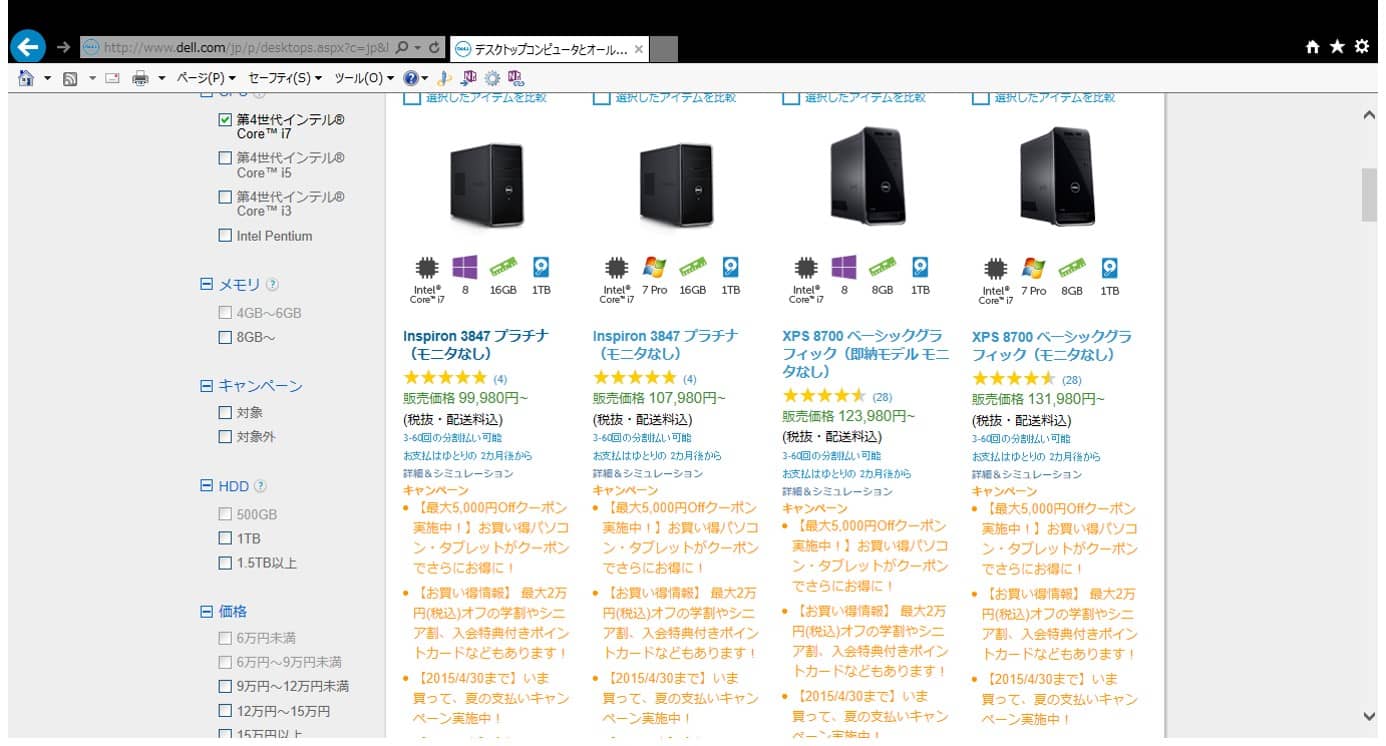Go back with the blue back arrow
The image size is (1386, 746).
30,47
